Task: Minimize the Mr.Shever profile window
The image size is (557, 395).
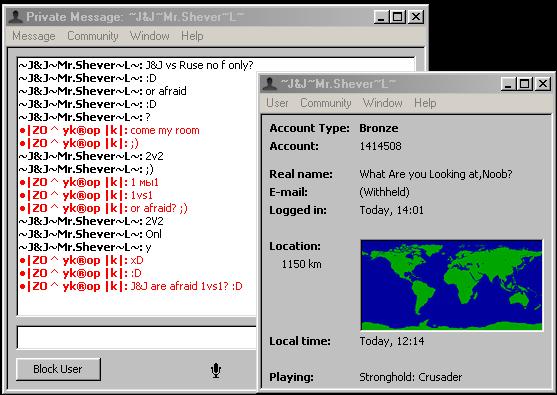Action: tap(508, 84)
